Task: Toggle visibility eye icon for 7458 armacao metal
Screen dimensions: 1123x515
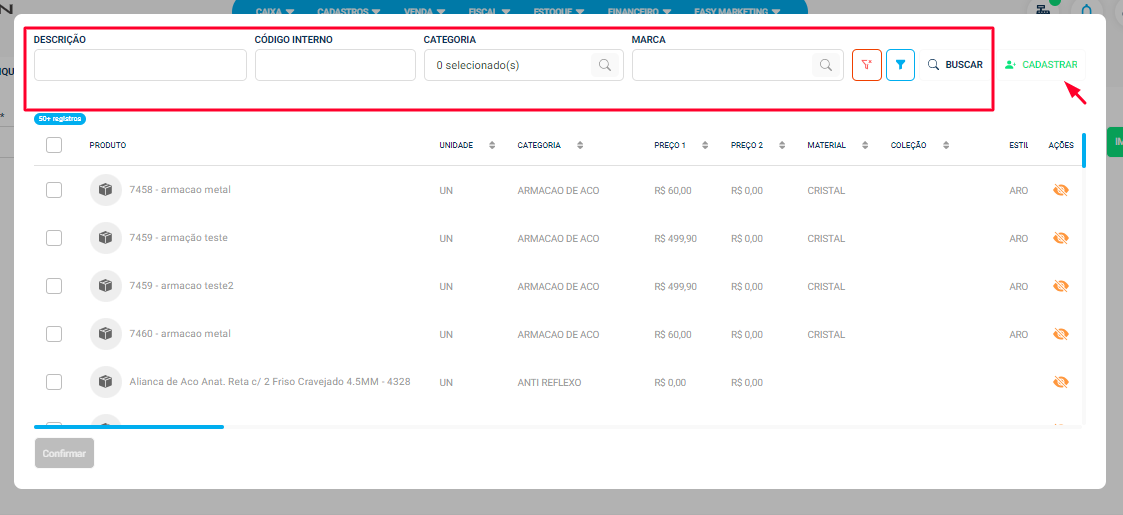Action: 1061,190
